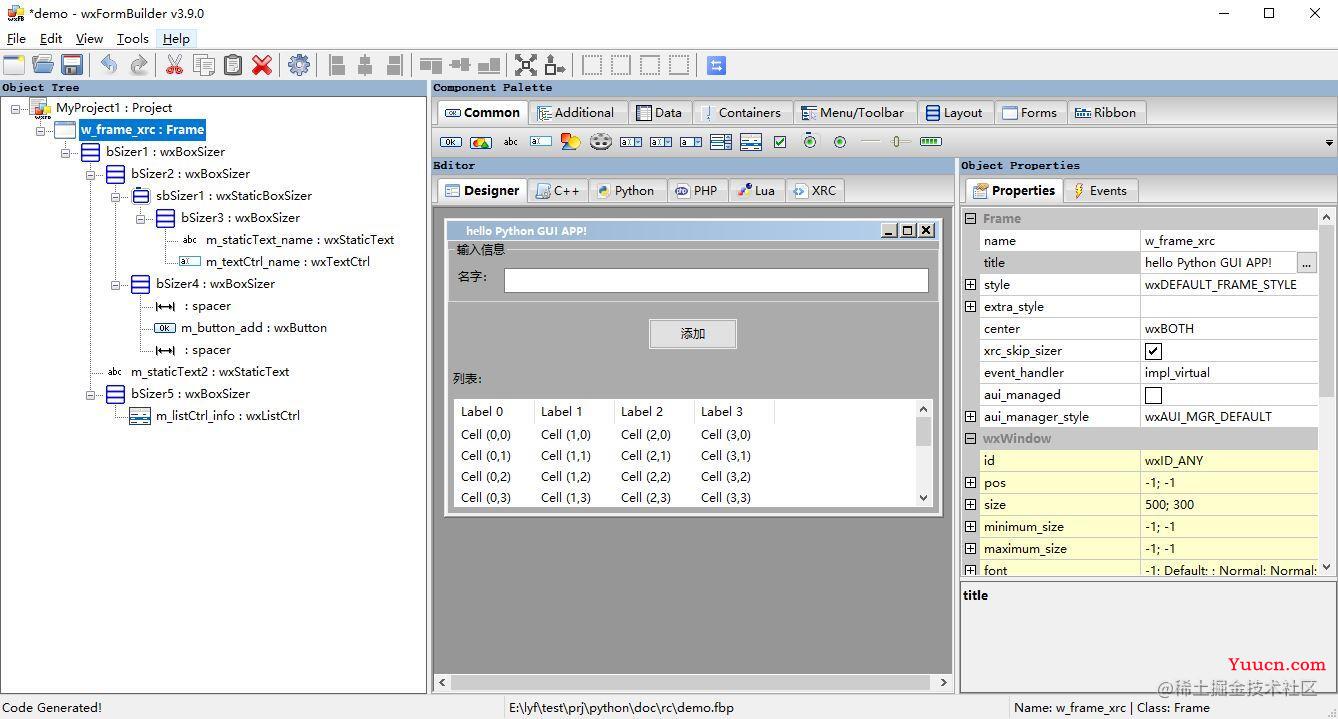Image resolution: width=1338 pixels, height=719 pixels.
Task: Add a wxGauge from the palette
Action: [x=931, y=142]
